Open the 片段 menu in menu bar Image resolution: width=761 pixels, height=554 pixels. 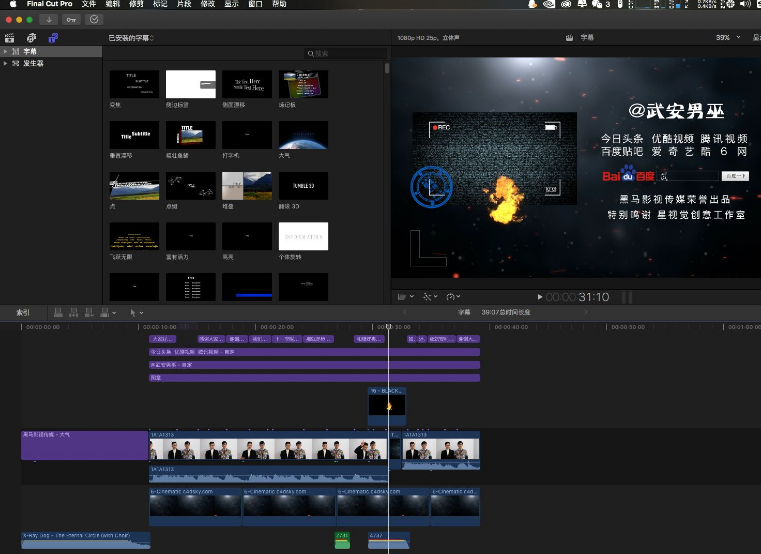pos(183,4)
